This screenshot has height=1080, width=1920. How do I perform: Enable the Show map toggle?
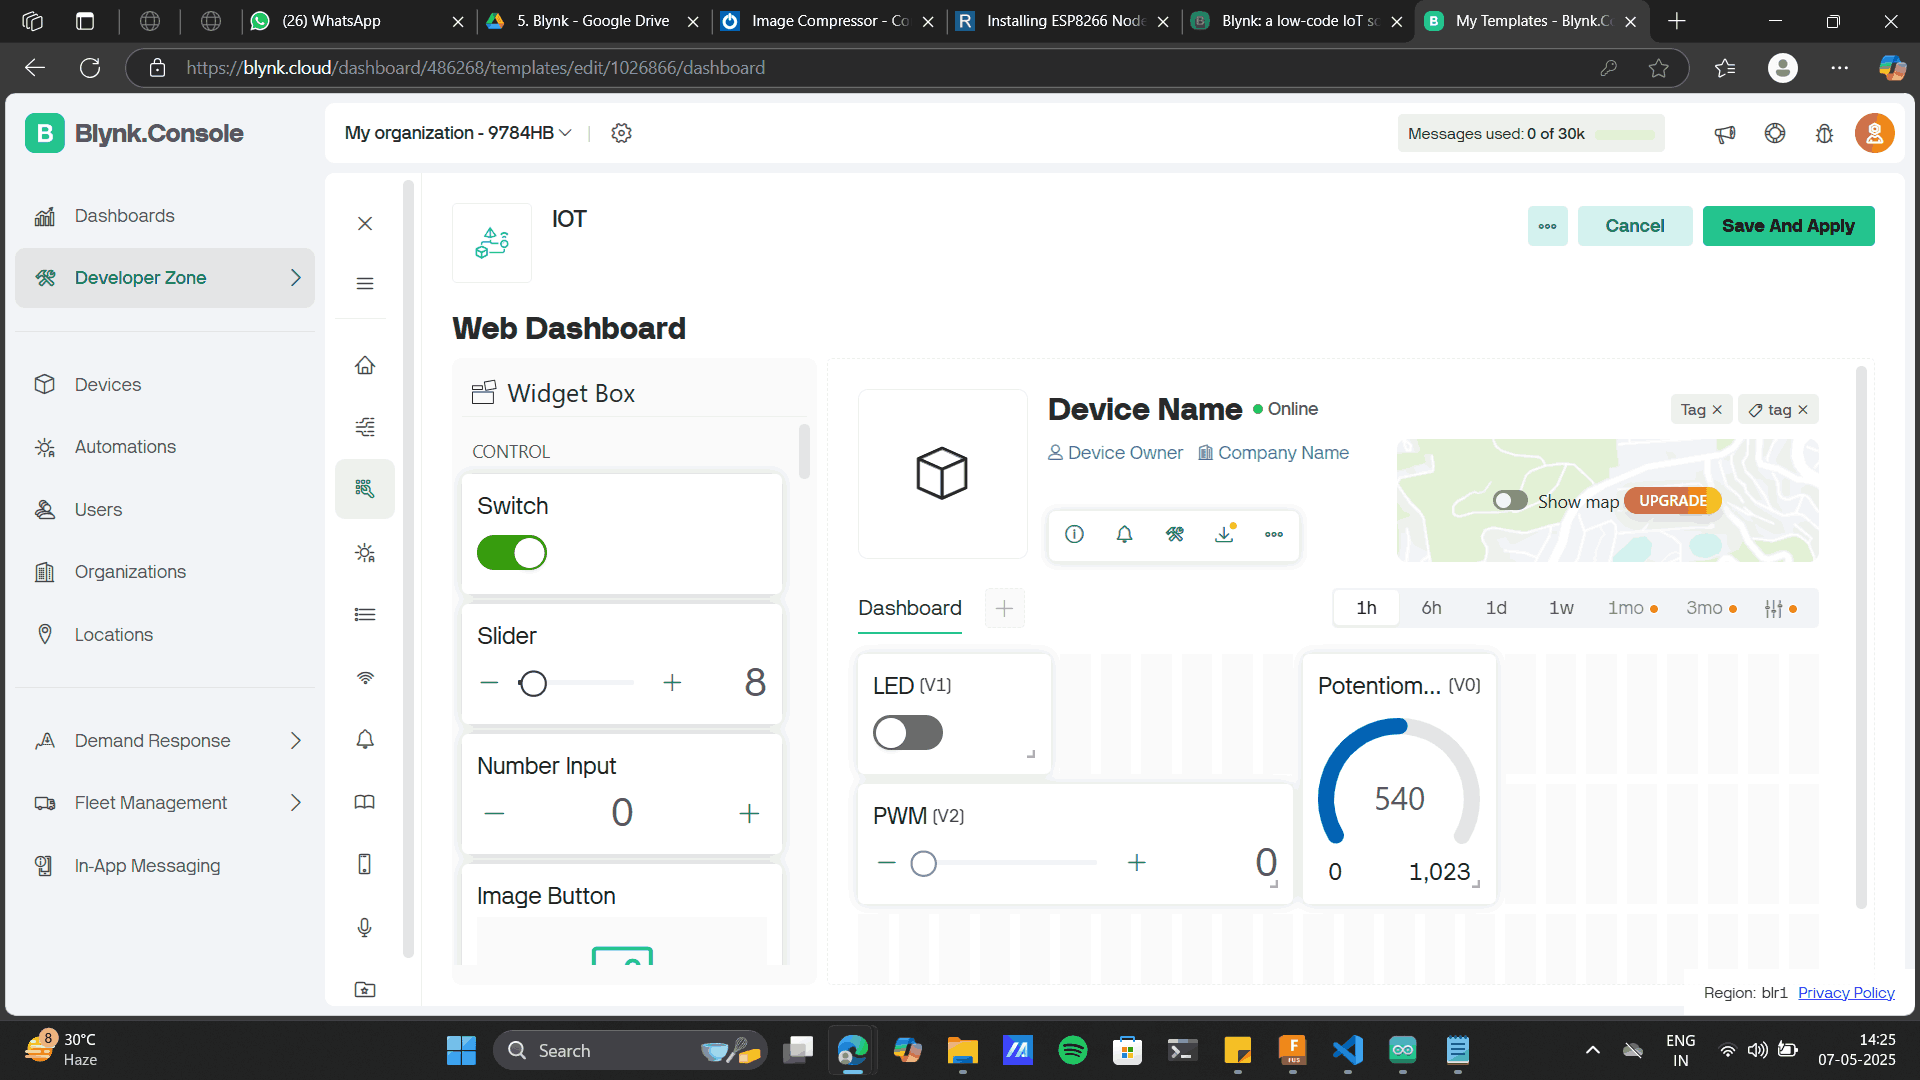coord(1510,500)
